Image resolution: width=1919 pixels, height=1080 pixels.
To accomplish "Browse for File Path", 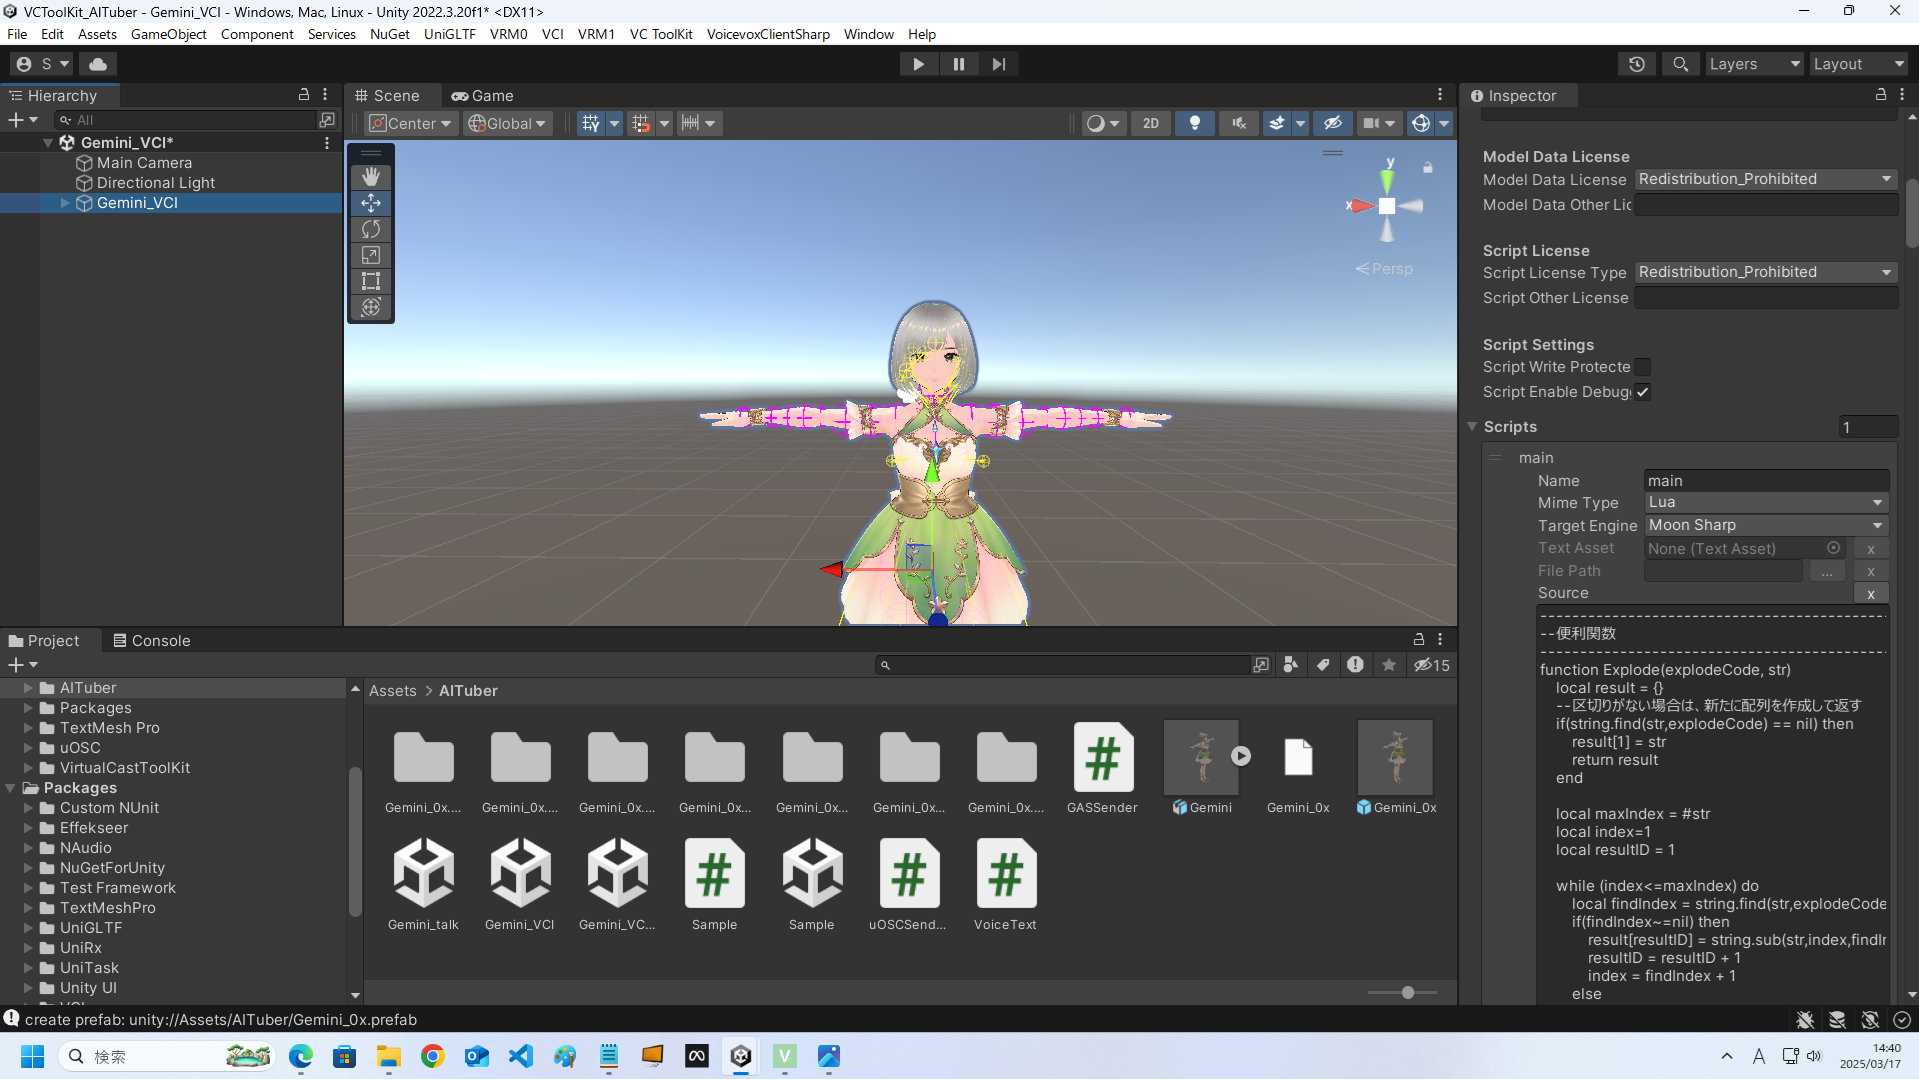I will [x=1827, y=571].
